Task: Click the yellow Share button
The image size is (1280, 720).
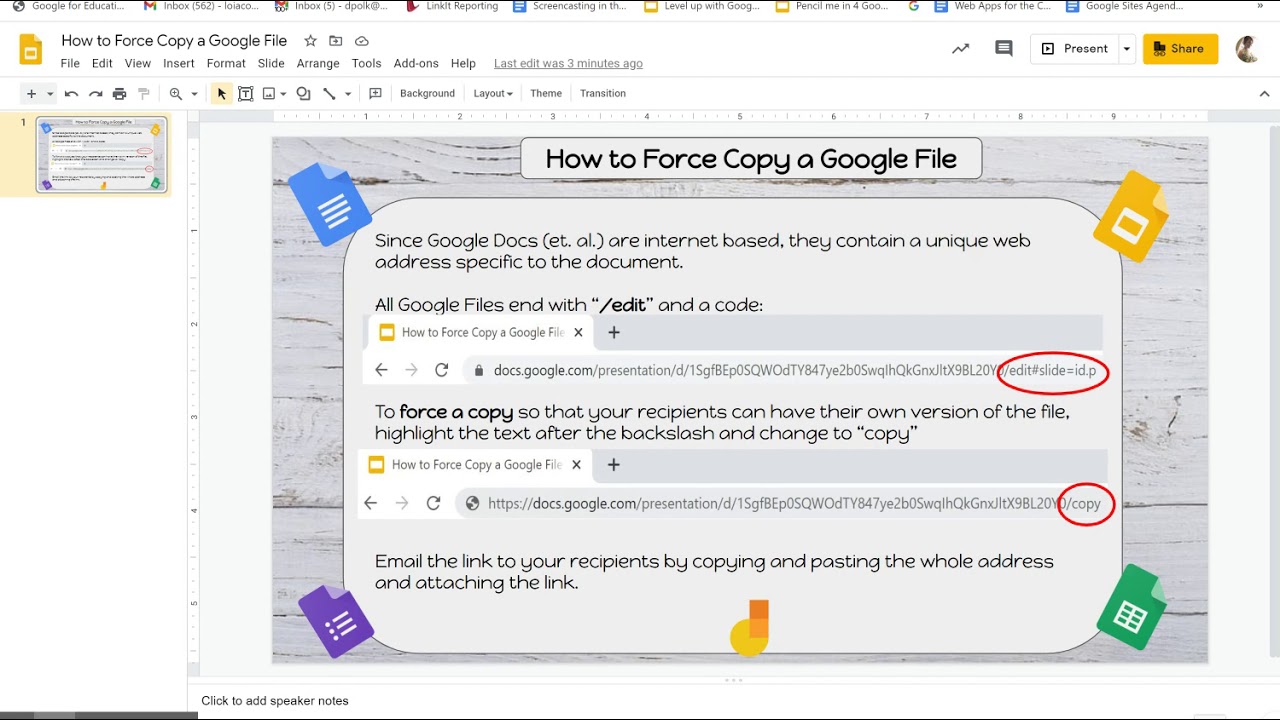Action: point(1180,48)
